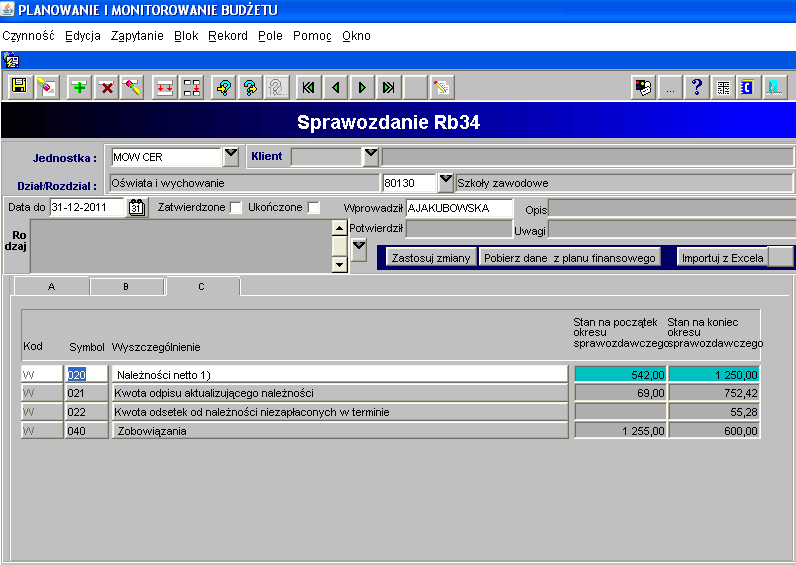796x565 pixels.
Task: Exit via the door icon
Action: point(775,87)
